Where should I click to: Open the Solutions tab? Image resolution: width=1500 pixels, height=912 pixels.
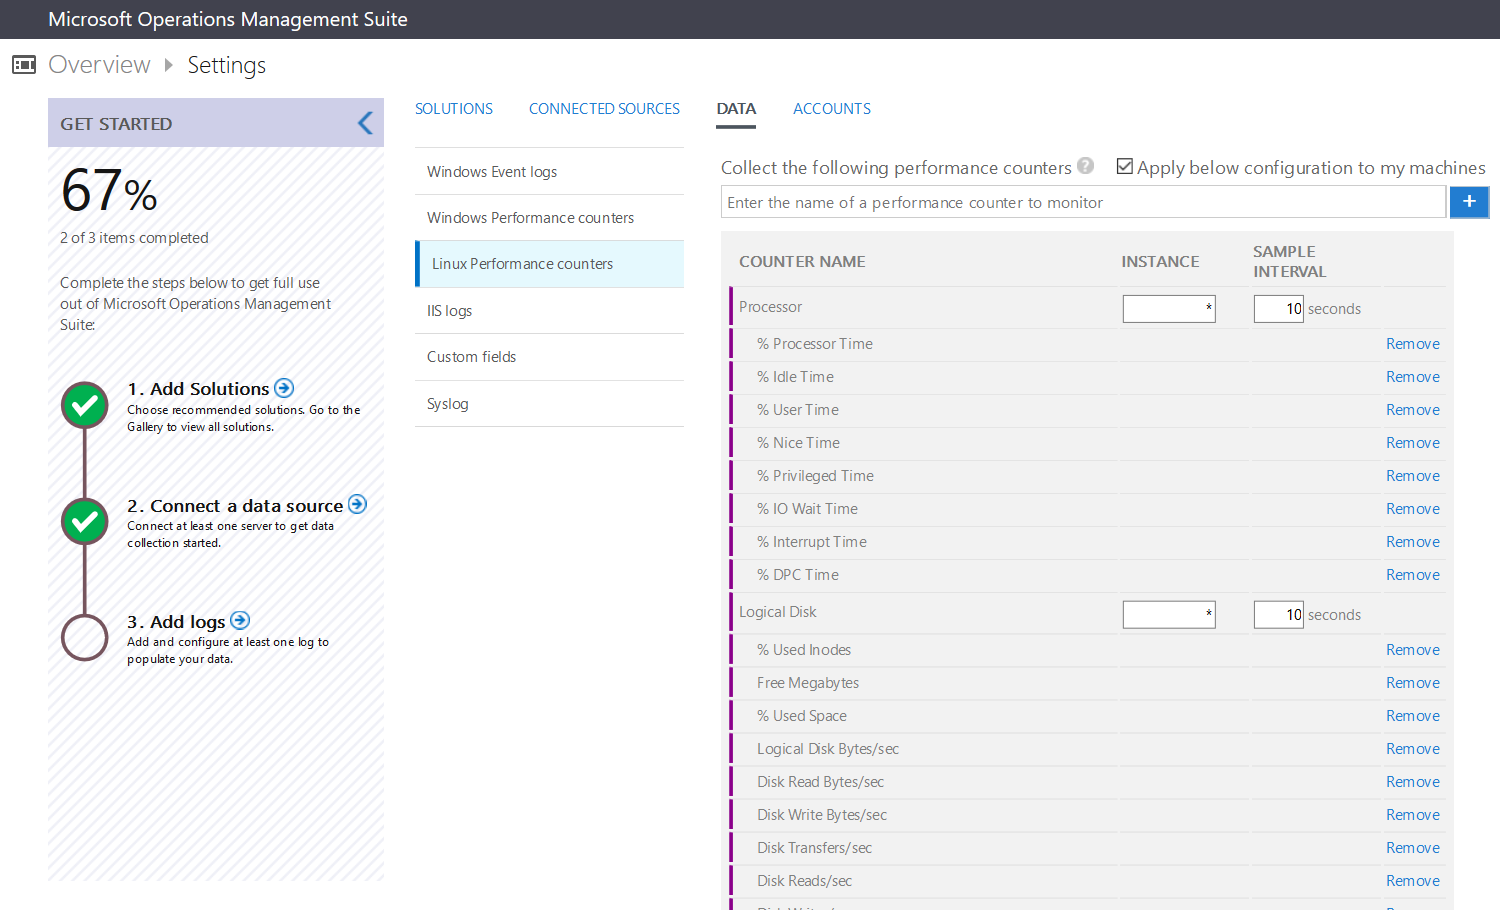(x=454, y=109)
